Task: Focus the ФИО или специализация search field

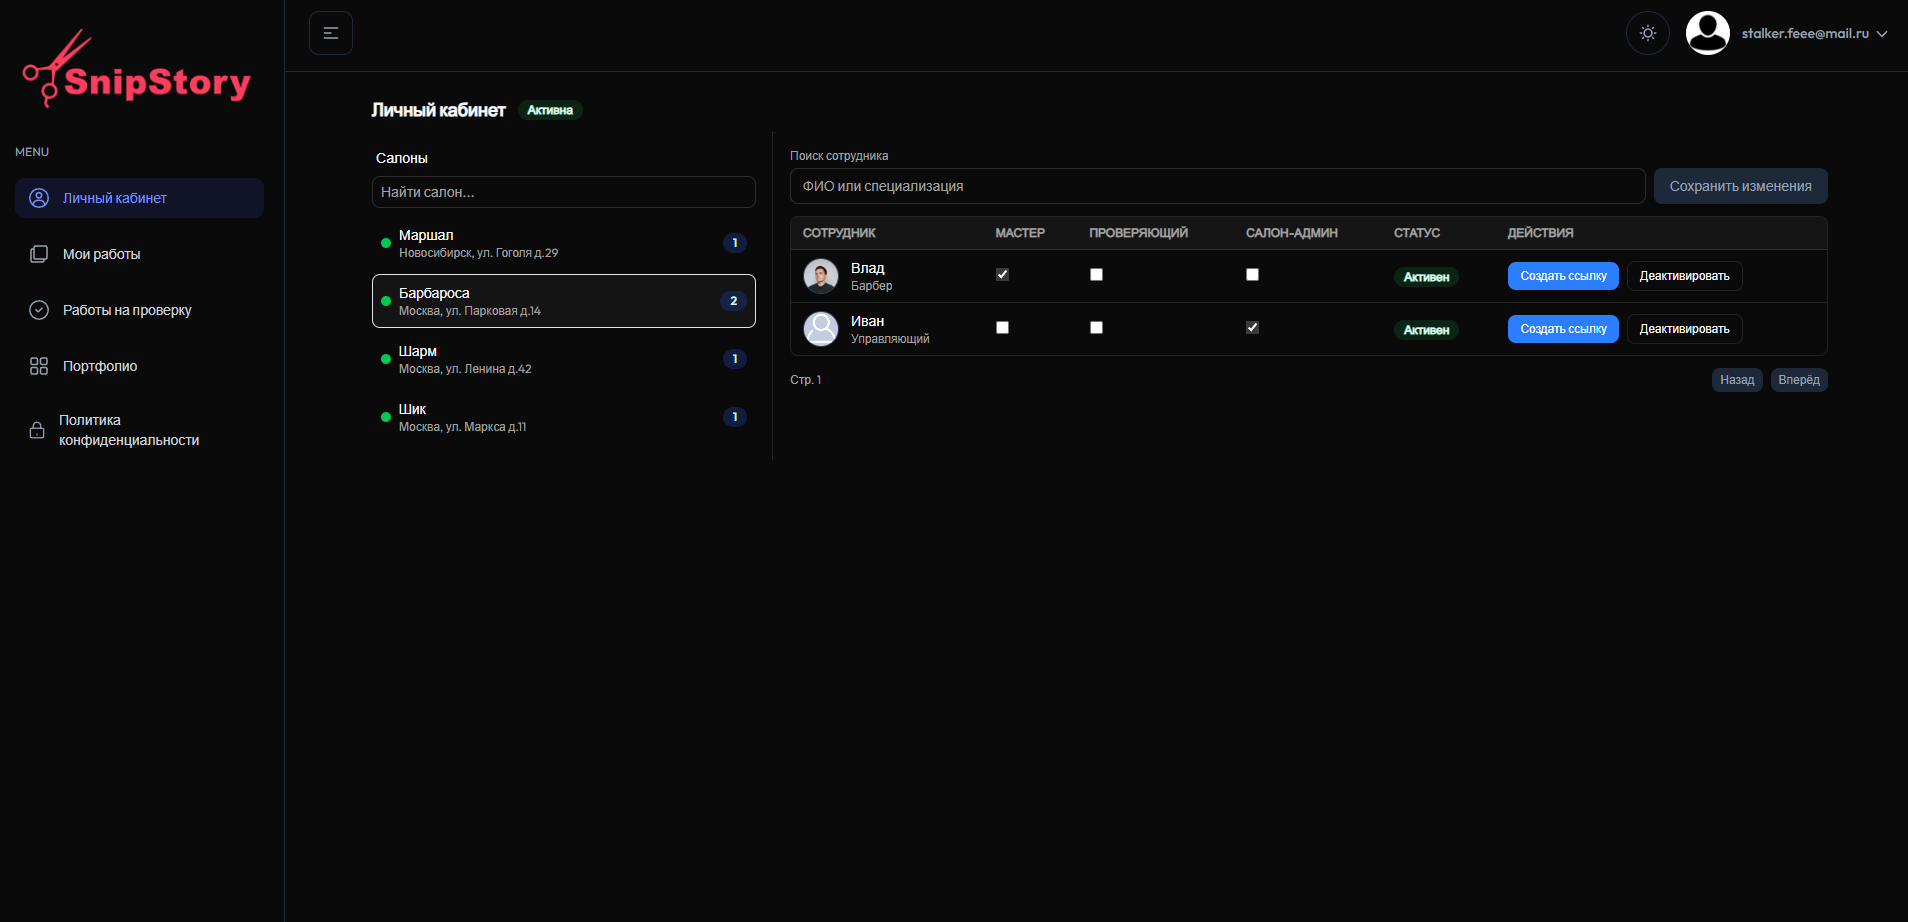Action: click(x=1217, y=186)
